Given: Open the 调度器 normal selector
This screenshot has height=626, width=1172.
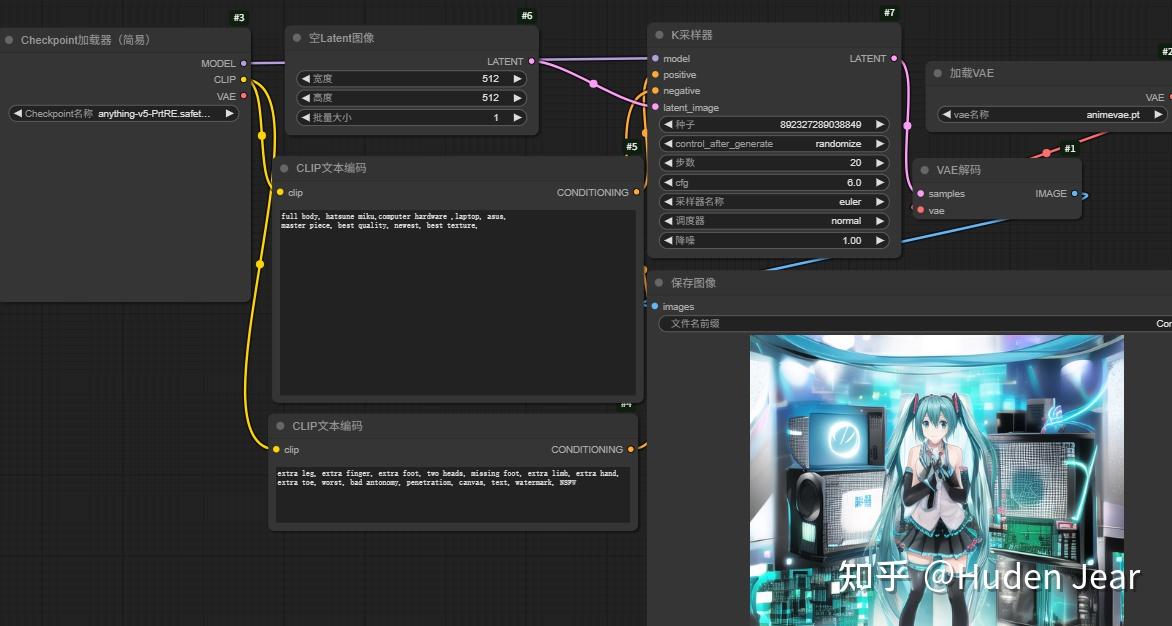Looking at the screenshot, I should [774, 221].
